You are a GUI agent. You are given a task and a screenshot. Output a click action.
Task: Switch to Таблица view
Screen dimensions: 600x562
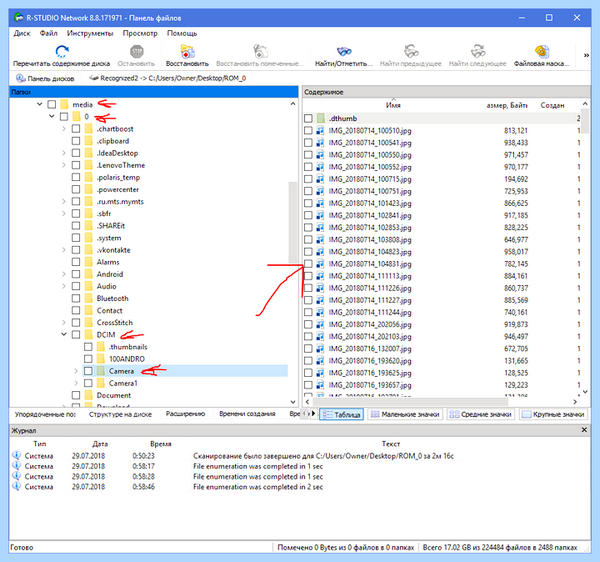tap(342, 414)
